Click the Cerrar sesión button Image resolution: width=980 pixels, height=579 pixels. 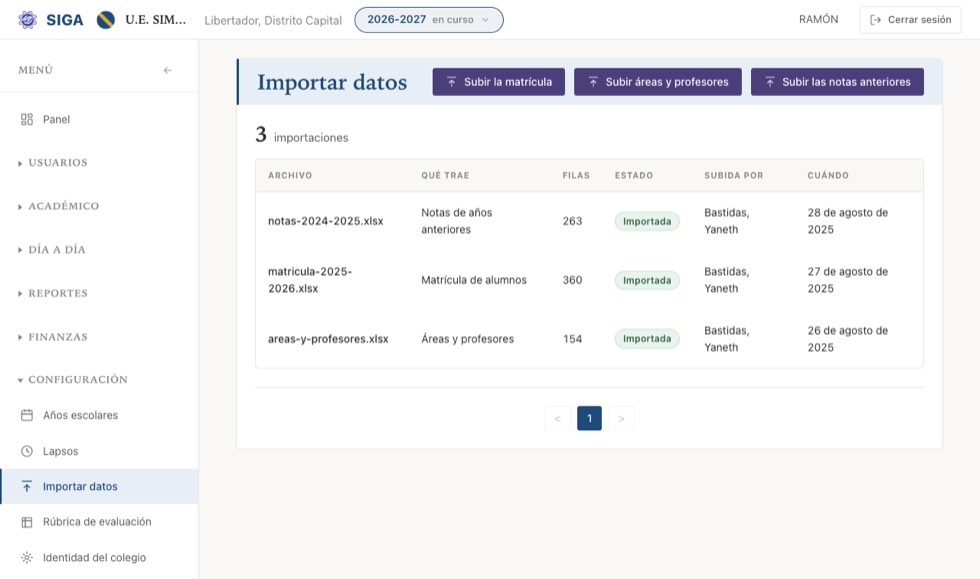[910, 20]
